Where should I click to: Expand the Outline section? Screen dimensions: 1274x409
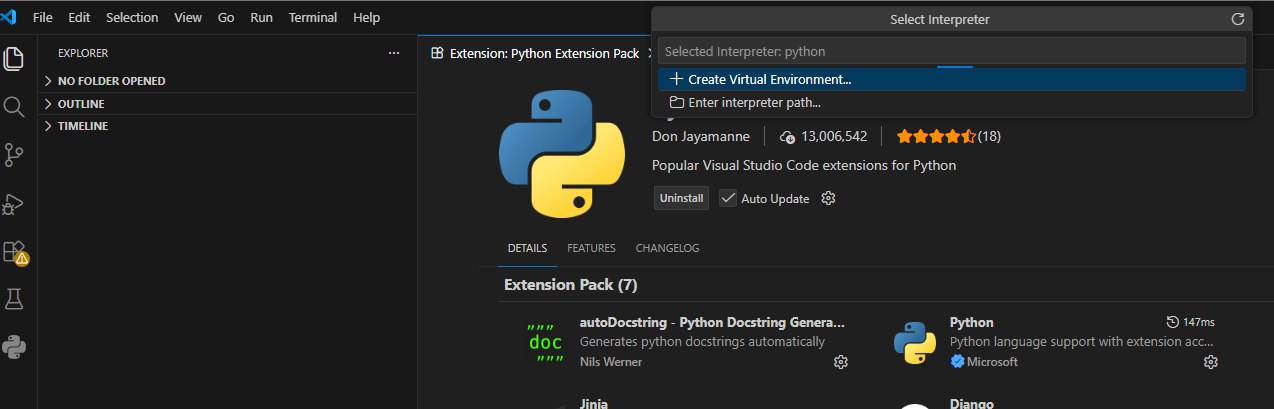point(80,104)
